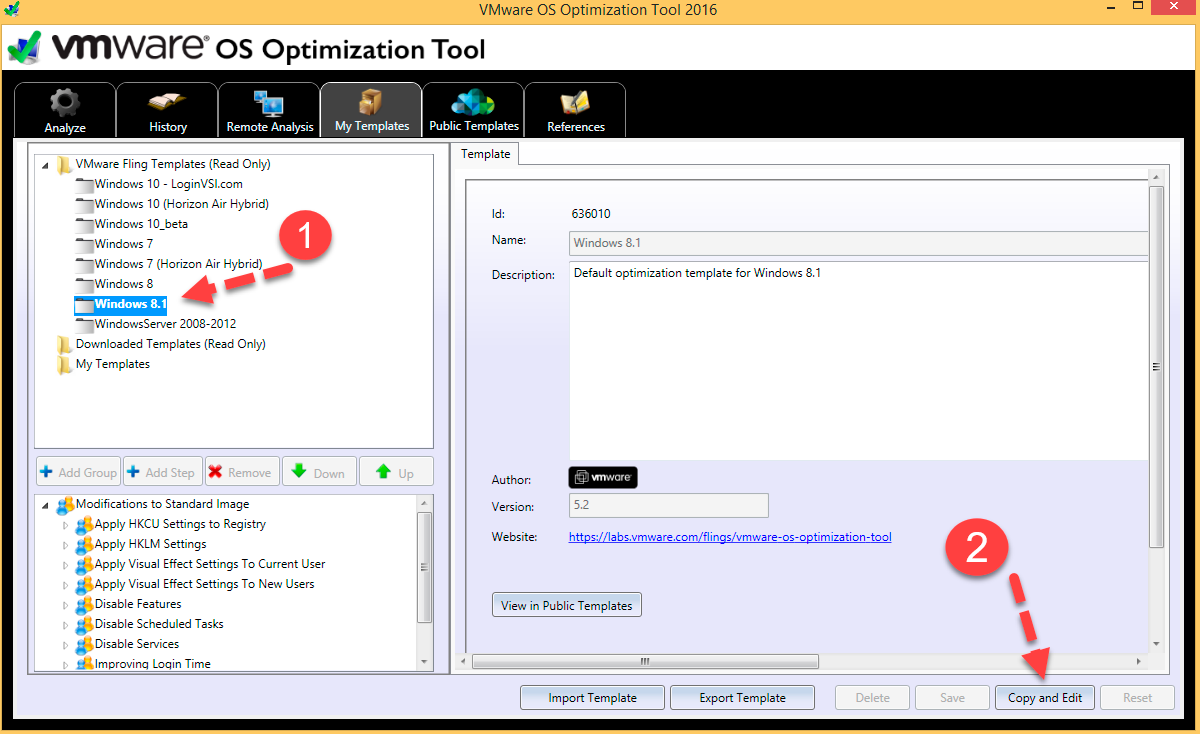The height and width of the screenshot is (734, 1200).
Task: Switch to the Template tab
Action: 486,154
